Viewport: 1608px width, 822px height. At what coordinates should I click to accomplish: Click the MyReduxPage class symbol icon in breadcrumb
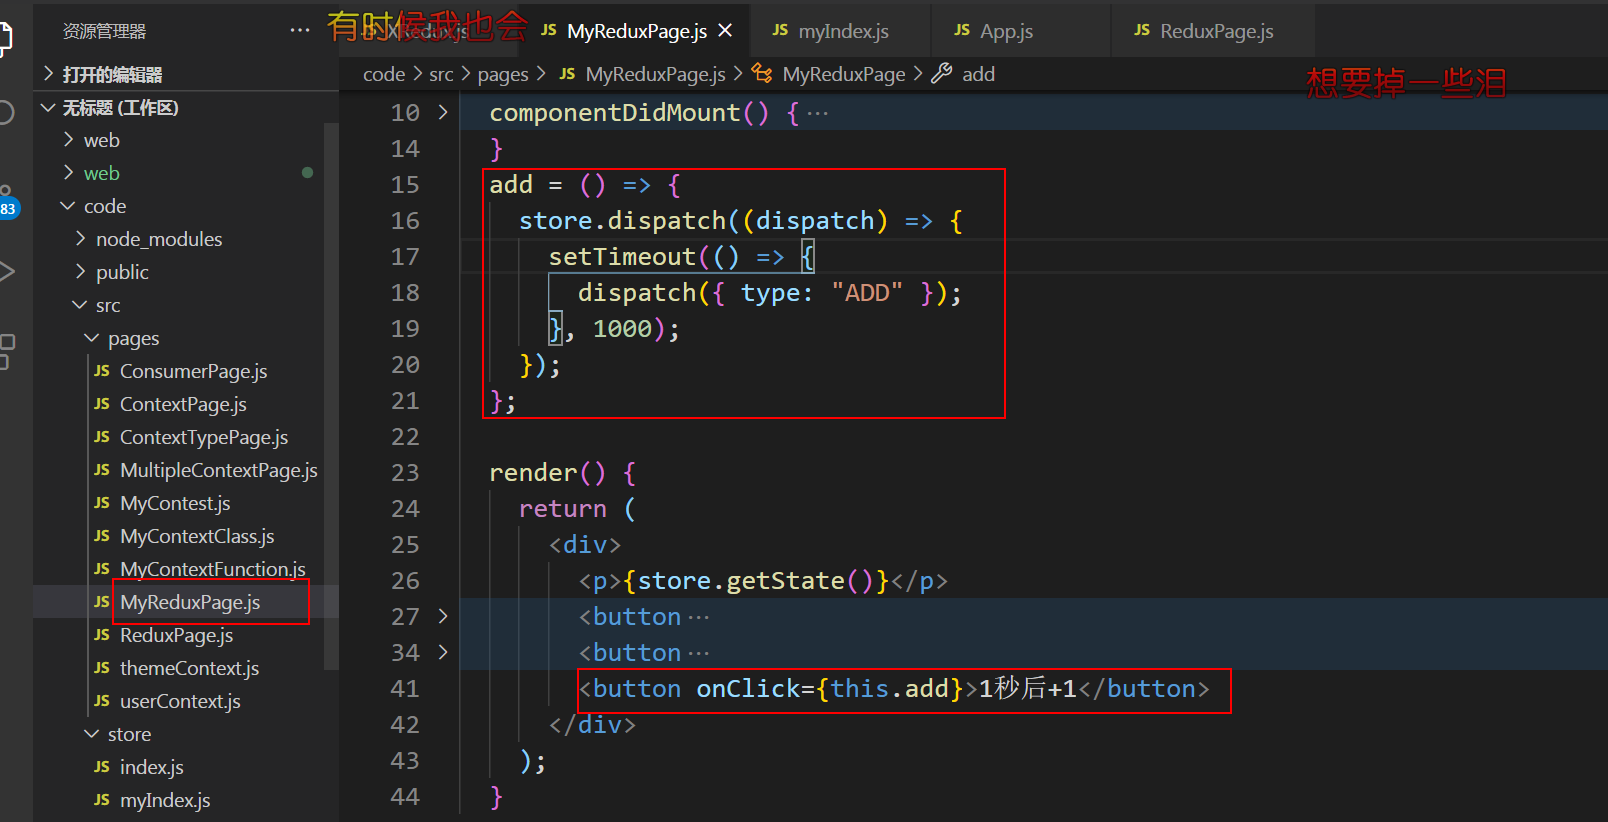click(762, 74)
